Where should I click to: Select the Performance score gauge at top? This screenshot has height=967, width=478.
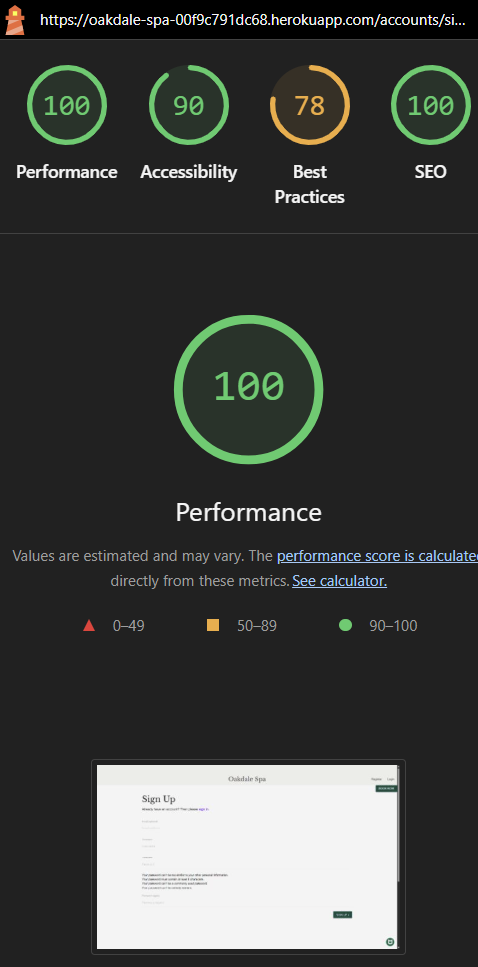click(67, 105)
